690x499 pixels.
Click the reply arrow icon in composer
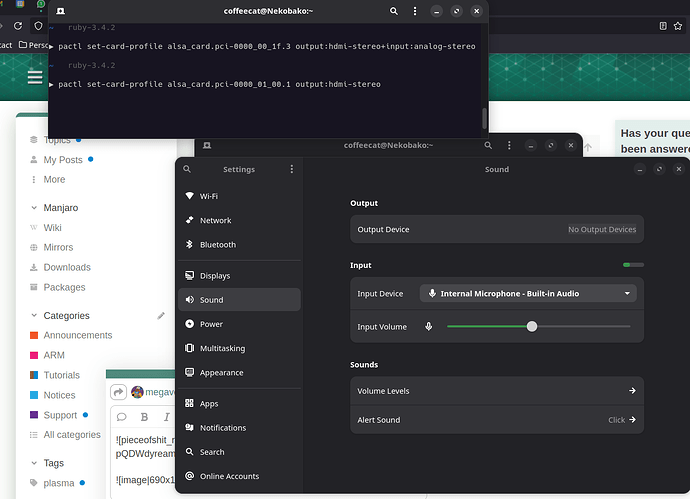tap(118, 392)
